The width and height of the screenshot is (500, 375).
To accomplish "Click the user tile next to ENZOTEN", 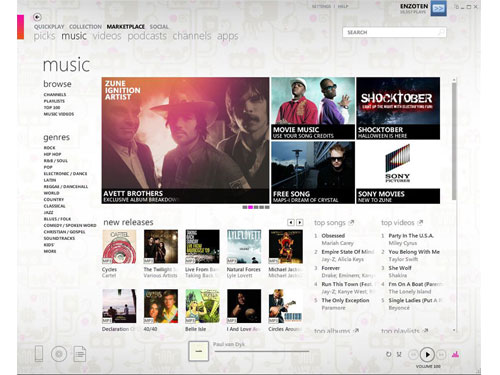I will point(438,8).
